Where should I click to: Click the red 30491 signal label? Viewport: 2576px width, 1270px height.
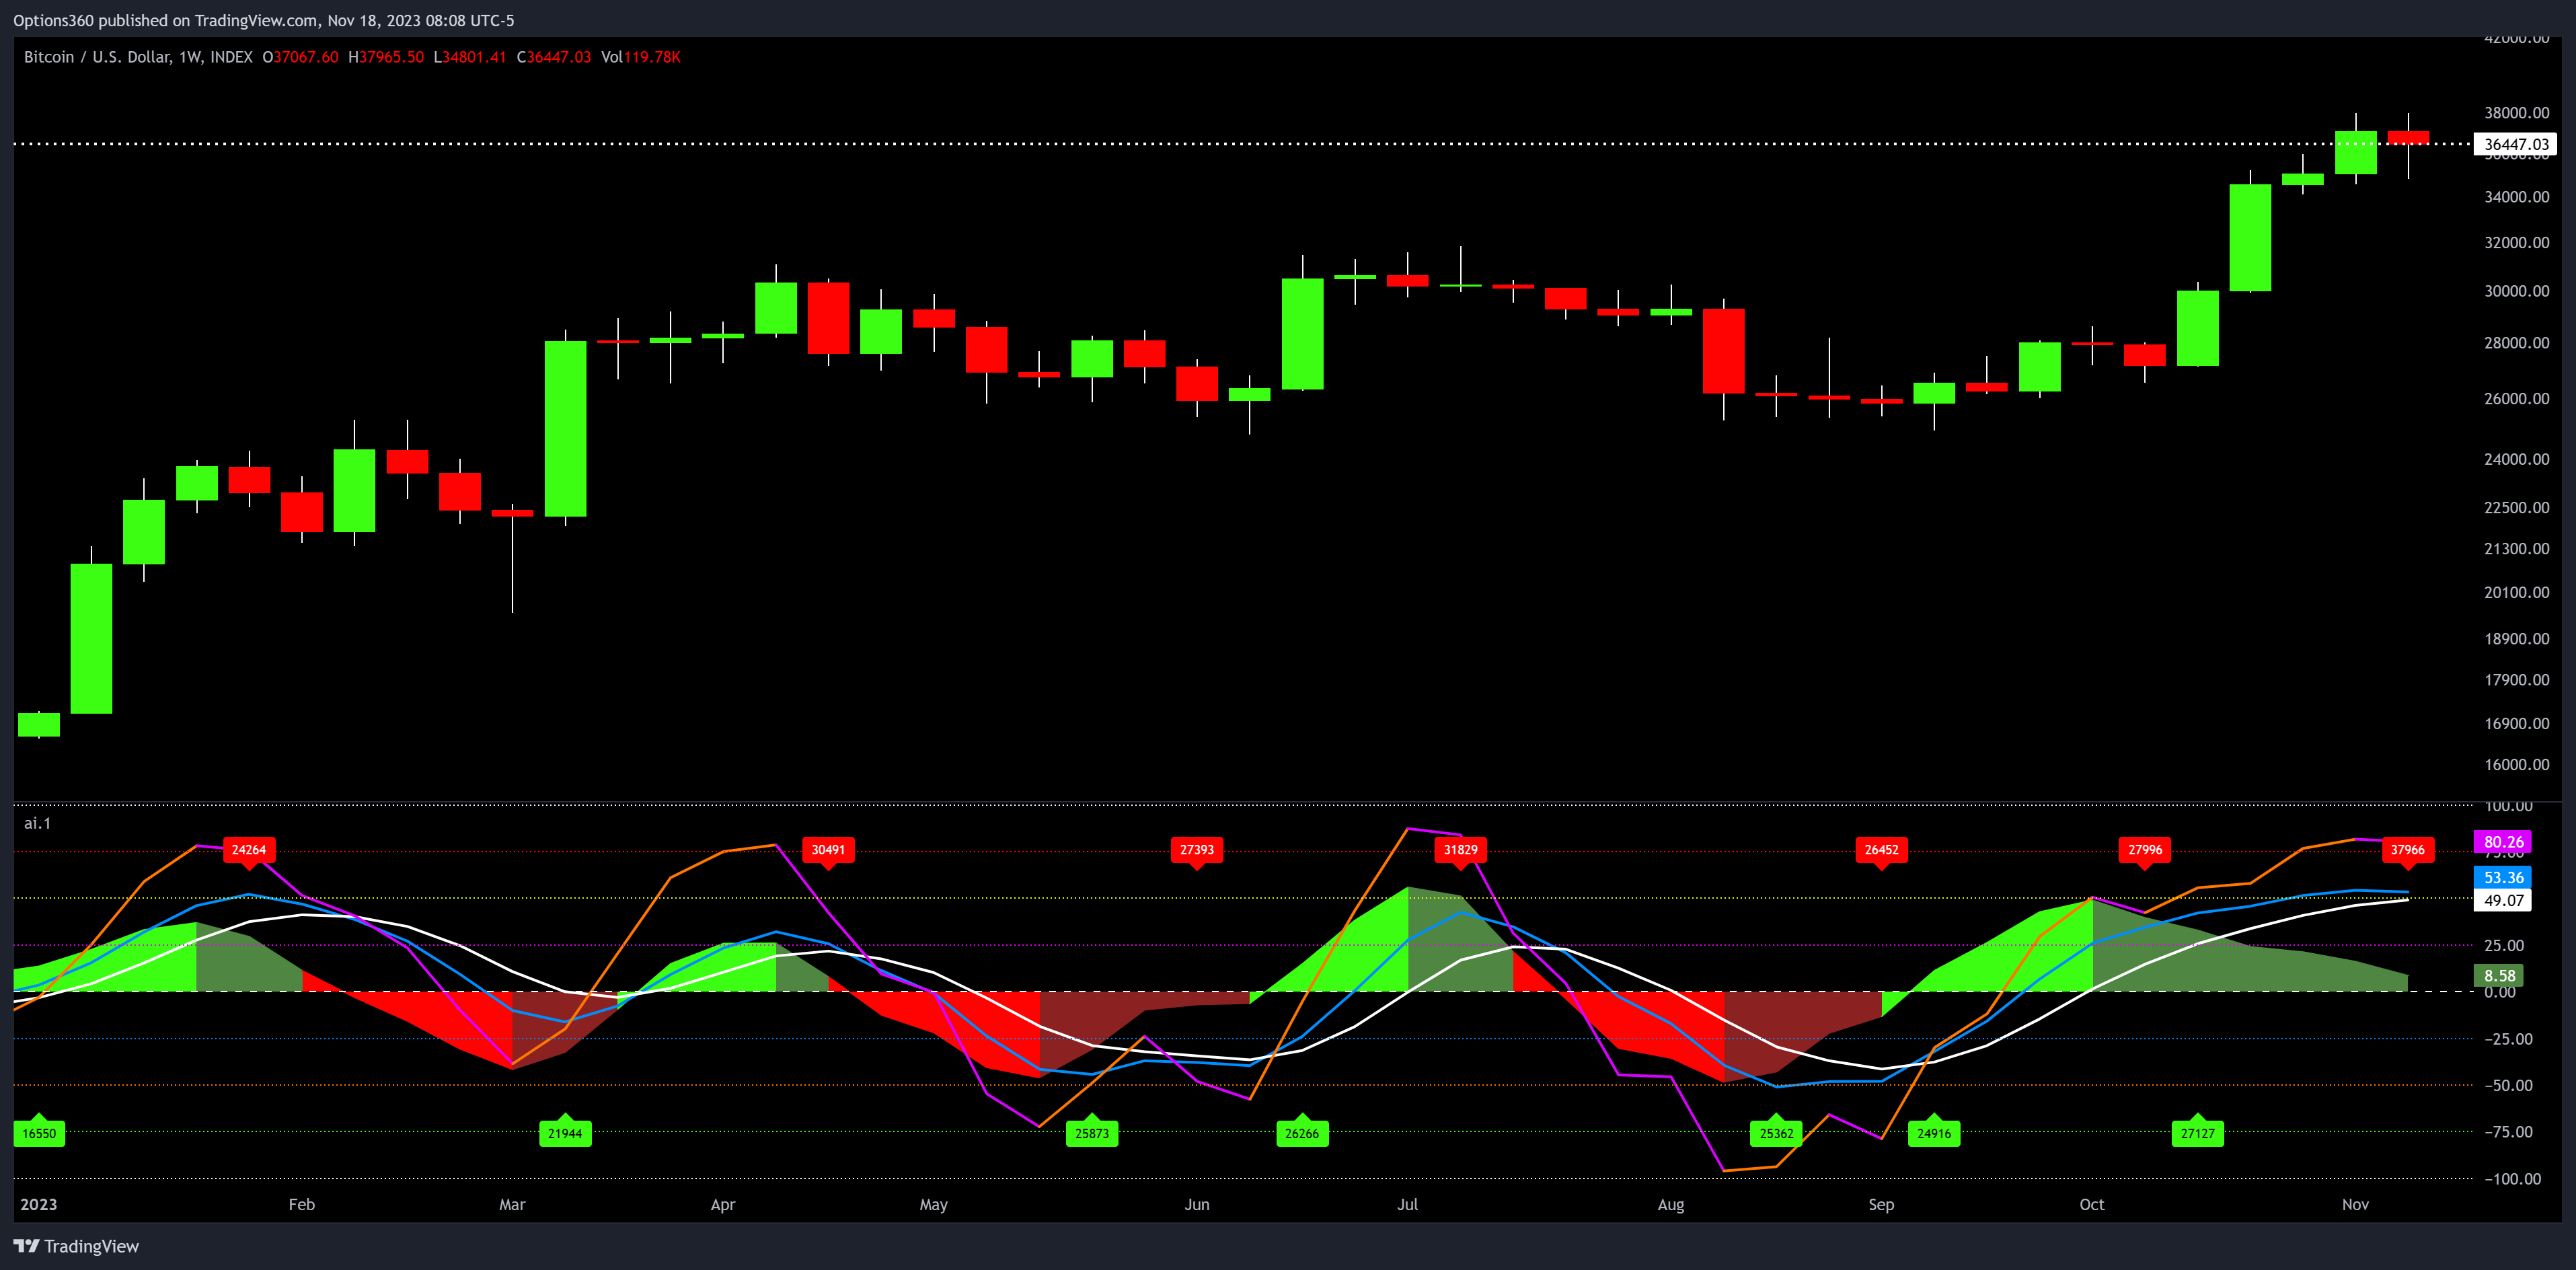click(828, 851)
